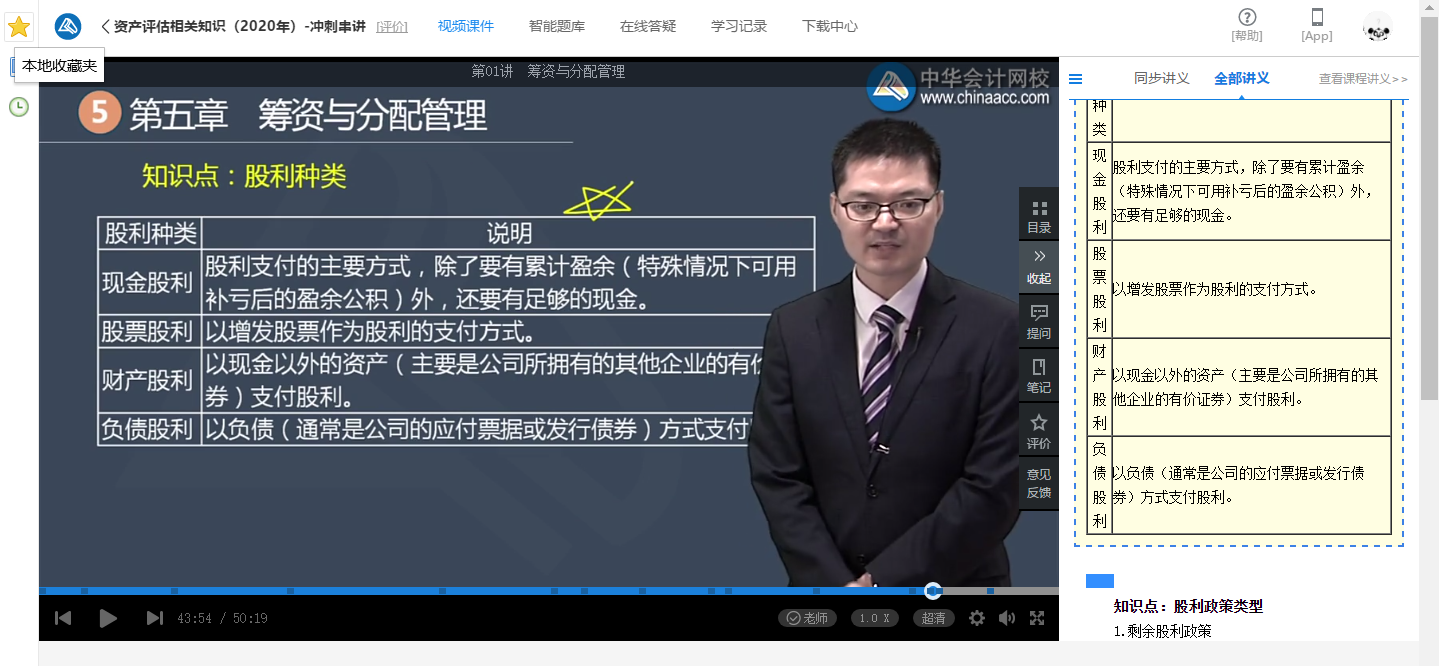Click the 第01讲 筹资与分配管理 video title

[x=548, y=71]
